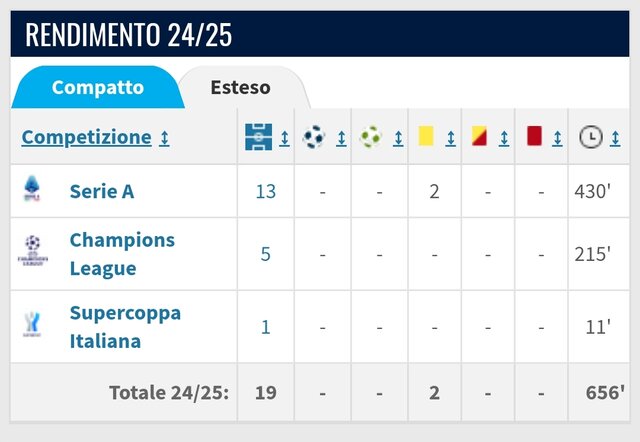This screenshot has height=442, width=640.
Task: Click the Champions League logo
Action: tap(33, 251)
